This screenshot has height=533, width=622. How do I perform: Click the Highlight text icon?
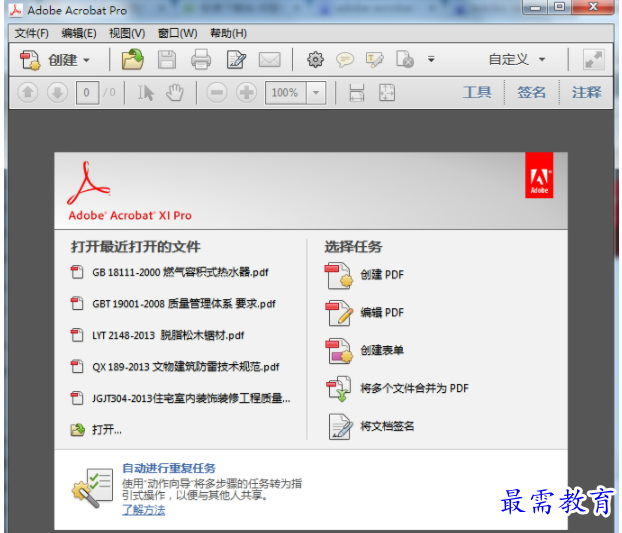[x=375, y=60]
